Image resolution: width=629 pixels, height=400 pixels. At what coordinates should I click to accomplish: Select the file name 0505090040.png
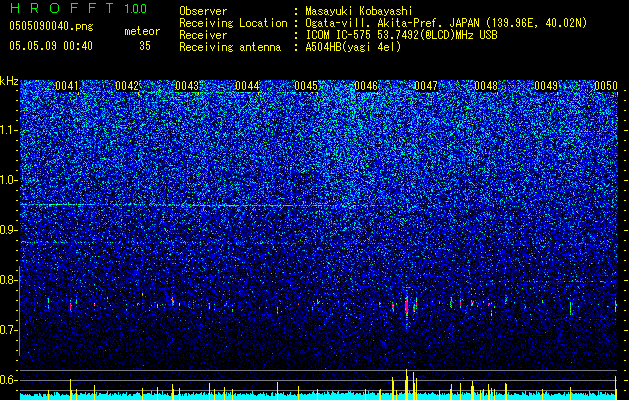point(51,26)
